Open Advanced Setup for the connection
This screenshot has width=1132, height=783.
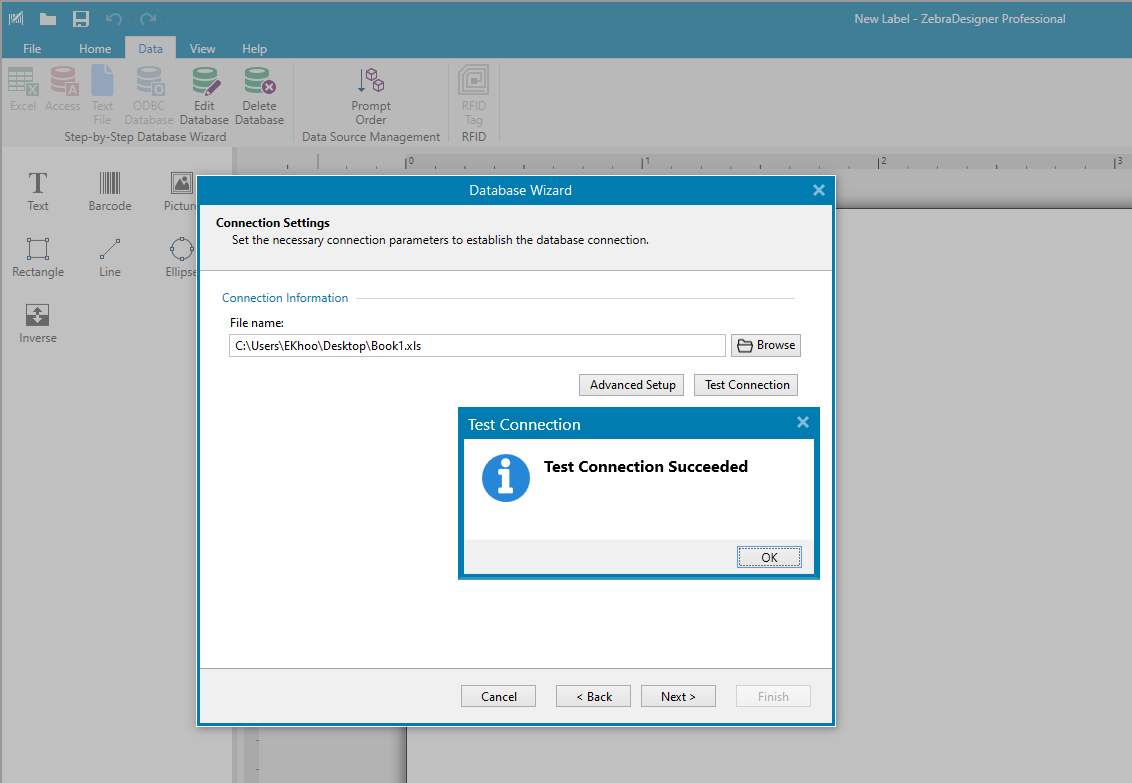click(x=632, y=385)
